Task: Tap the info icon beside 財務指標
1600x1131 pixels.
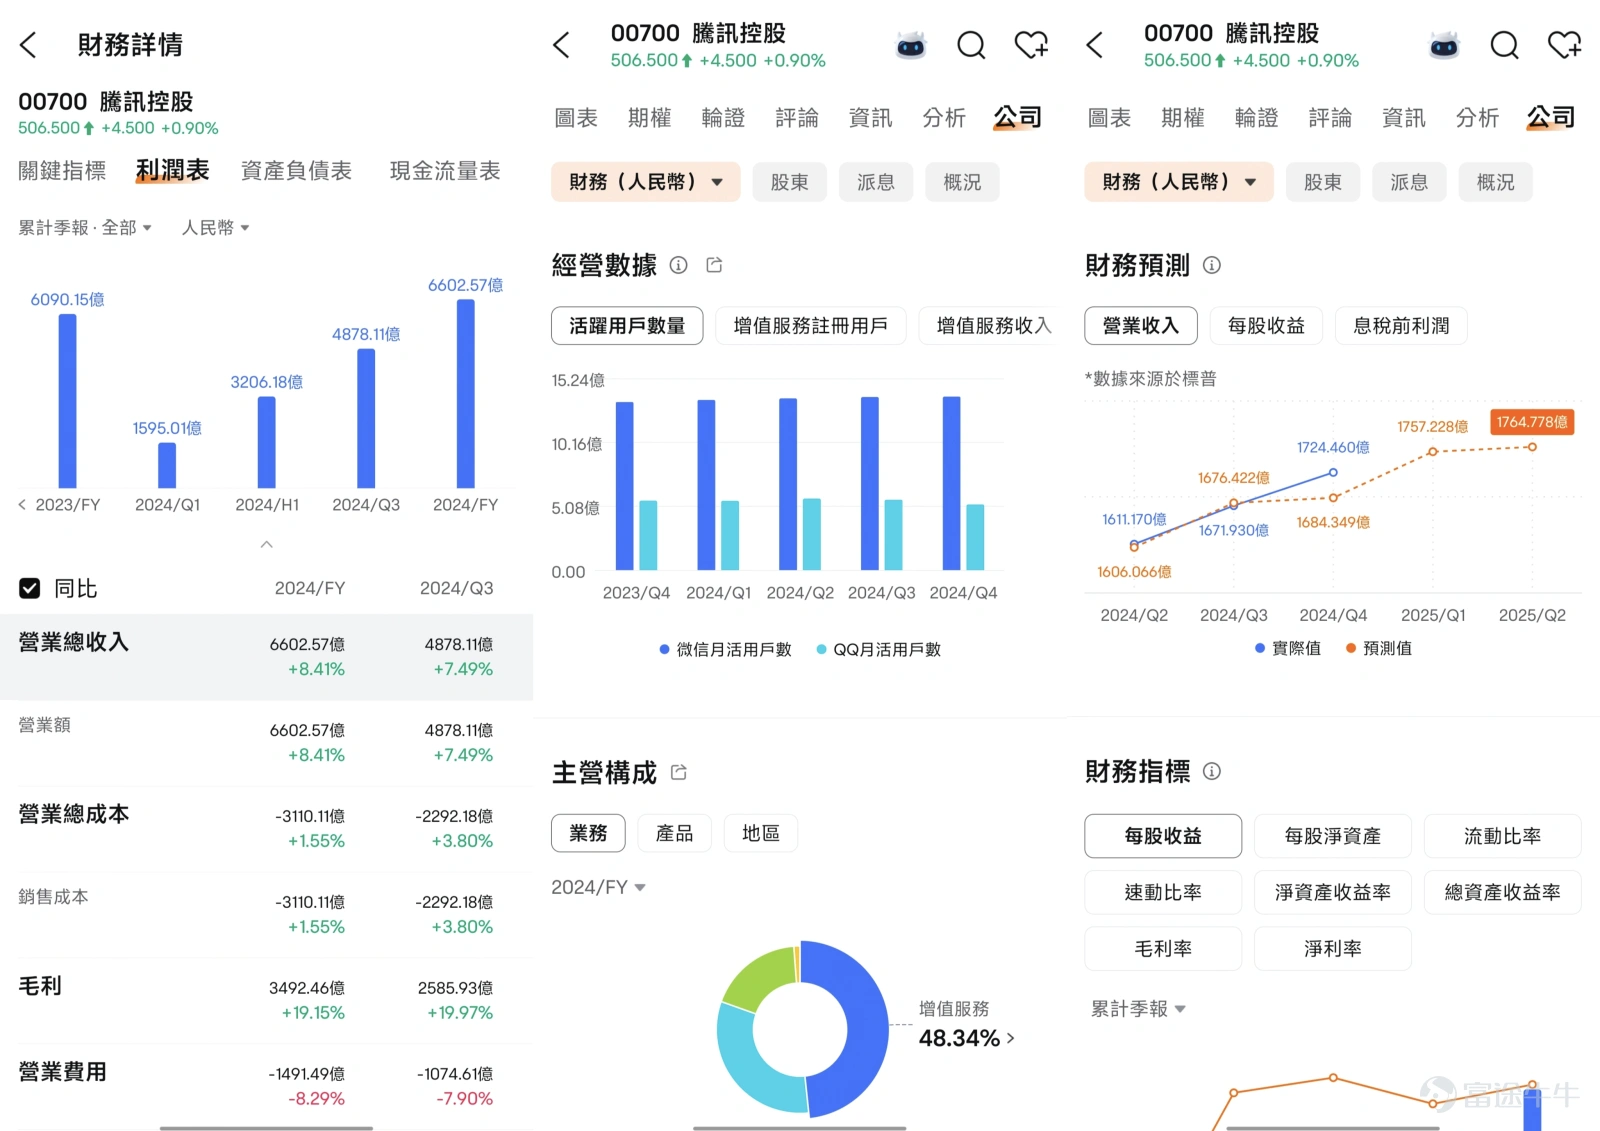Action: click(1211, 771)
